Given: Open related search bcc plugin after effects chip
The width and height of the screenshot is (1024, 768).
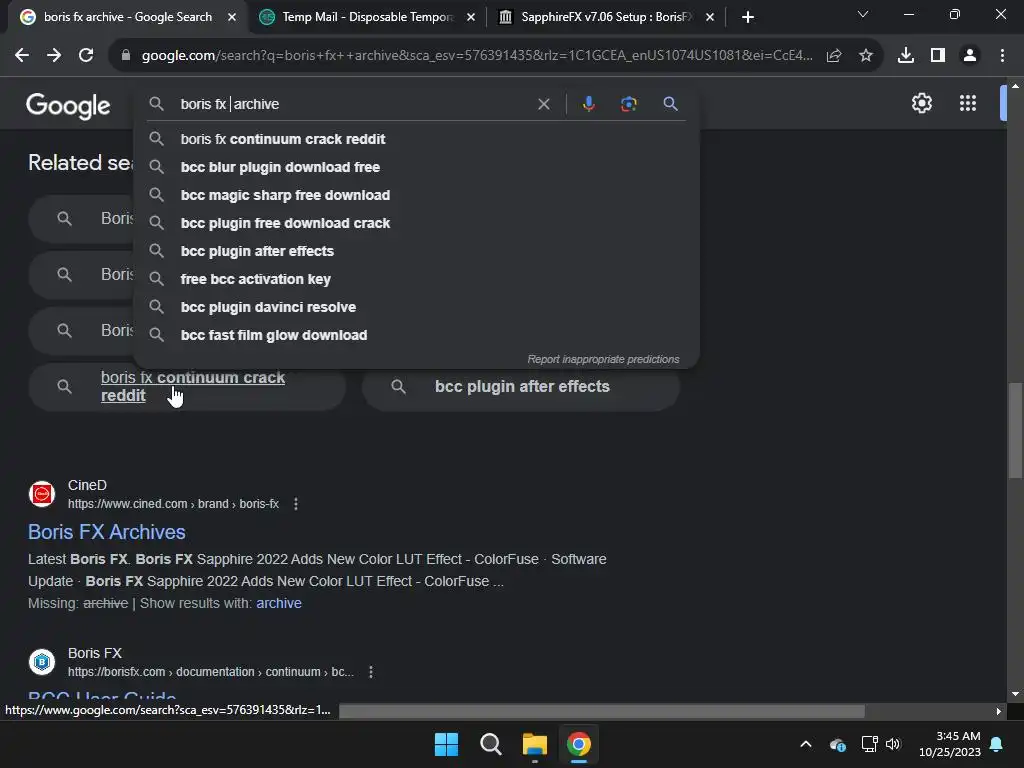Looking at the screenshot, I should 521,387.
